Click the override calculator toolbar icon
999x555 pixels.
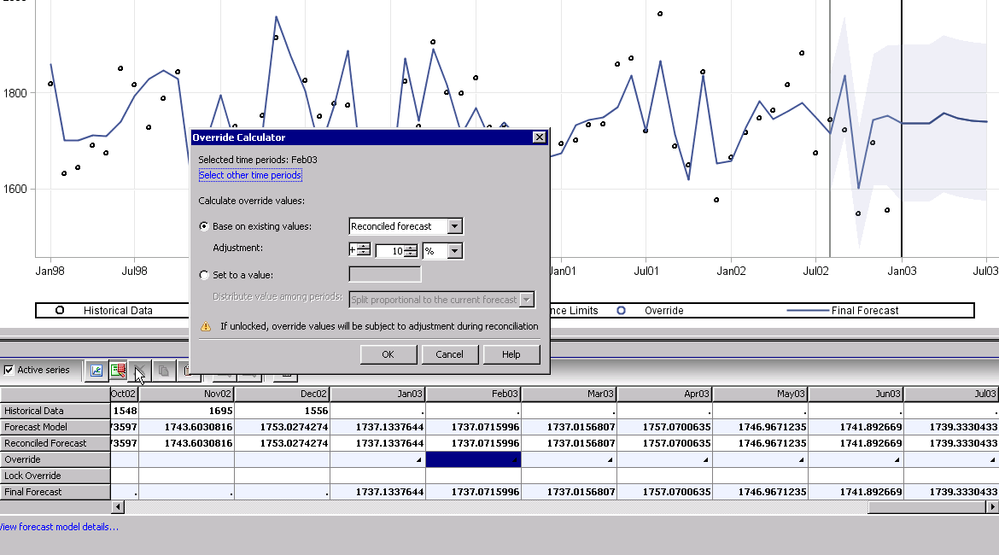119,370
